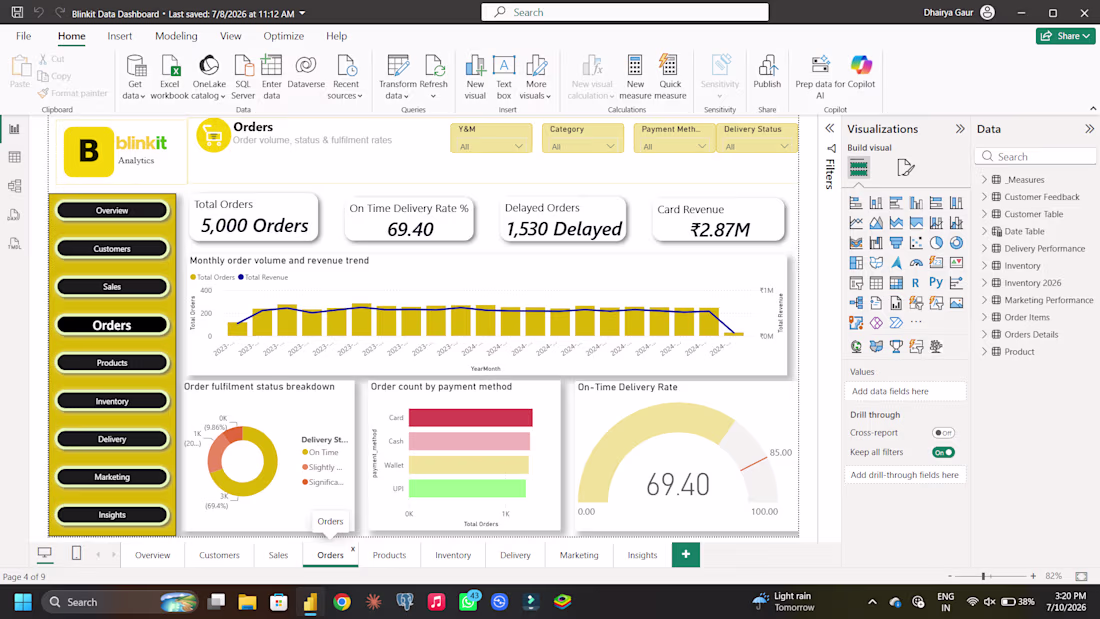Insert a Text box
The image size is (1100, 619).
(504, 77)
